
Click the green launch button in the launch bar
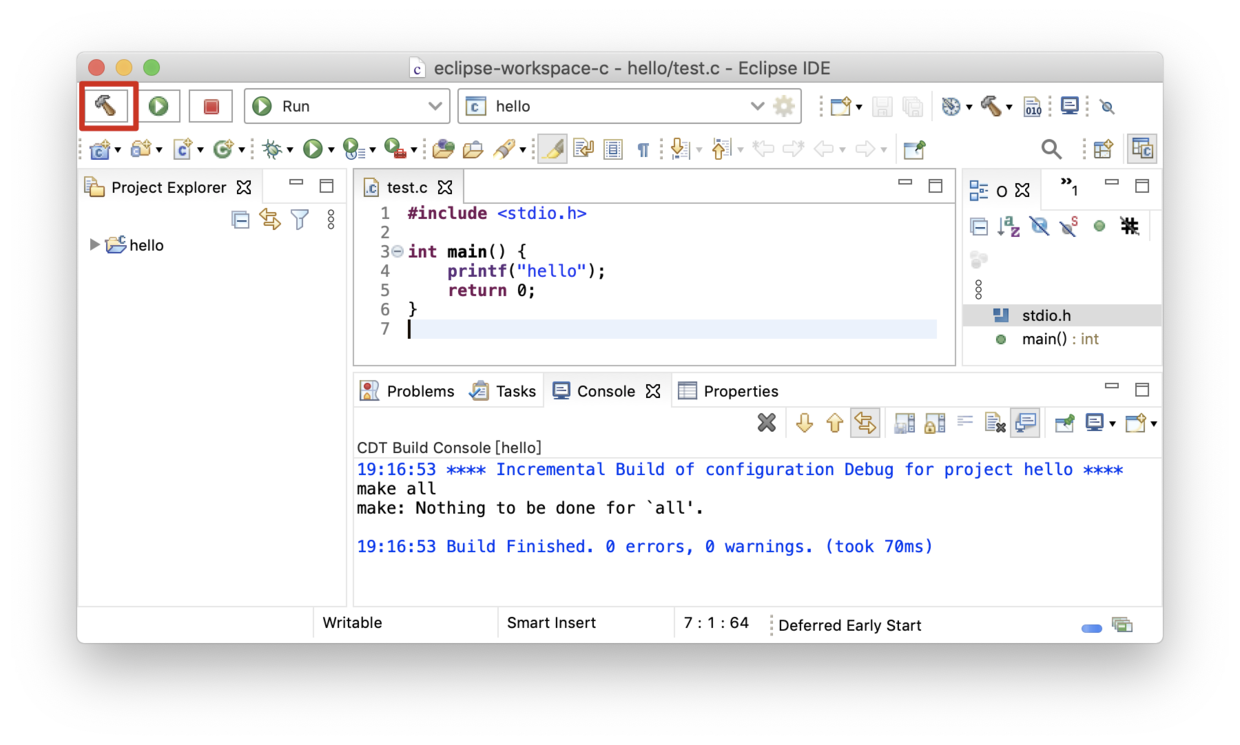pos(158,106)
